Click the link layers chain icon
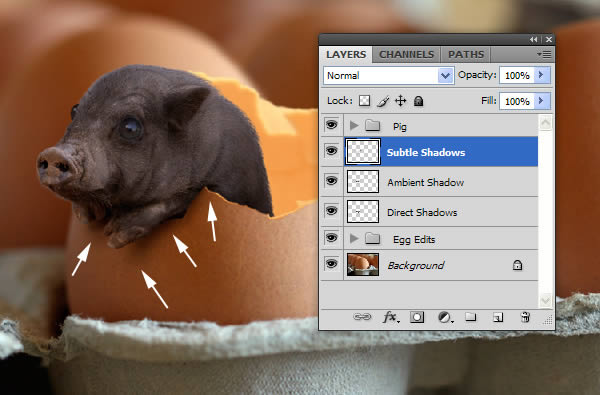The image size is (600, 395). tap(362, 317)
